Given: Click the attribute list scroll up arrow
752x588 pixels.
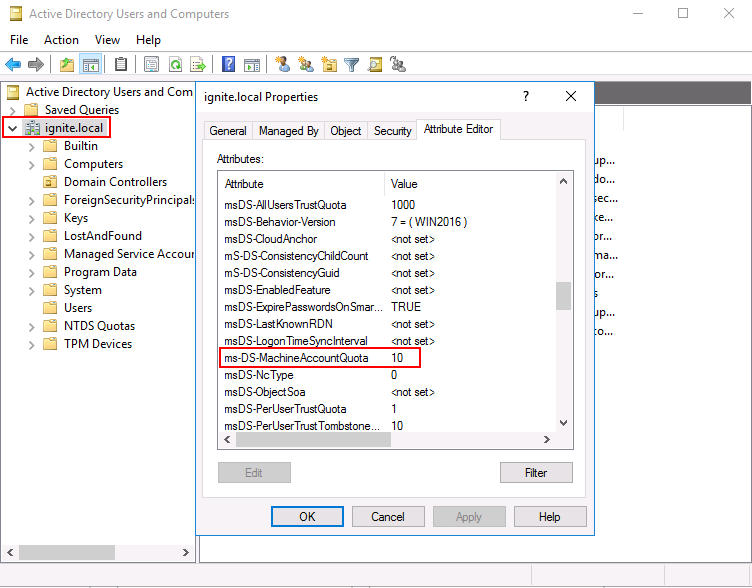Looking at the screenshot, I should coord(564,181).
